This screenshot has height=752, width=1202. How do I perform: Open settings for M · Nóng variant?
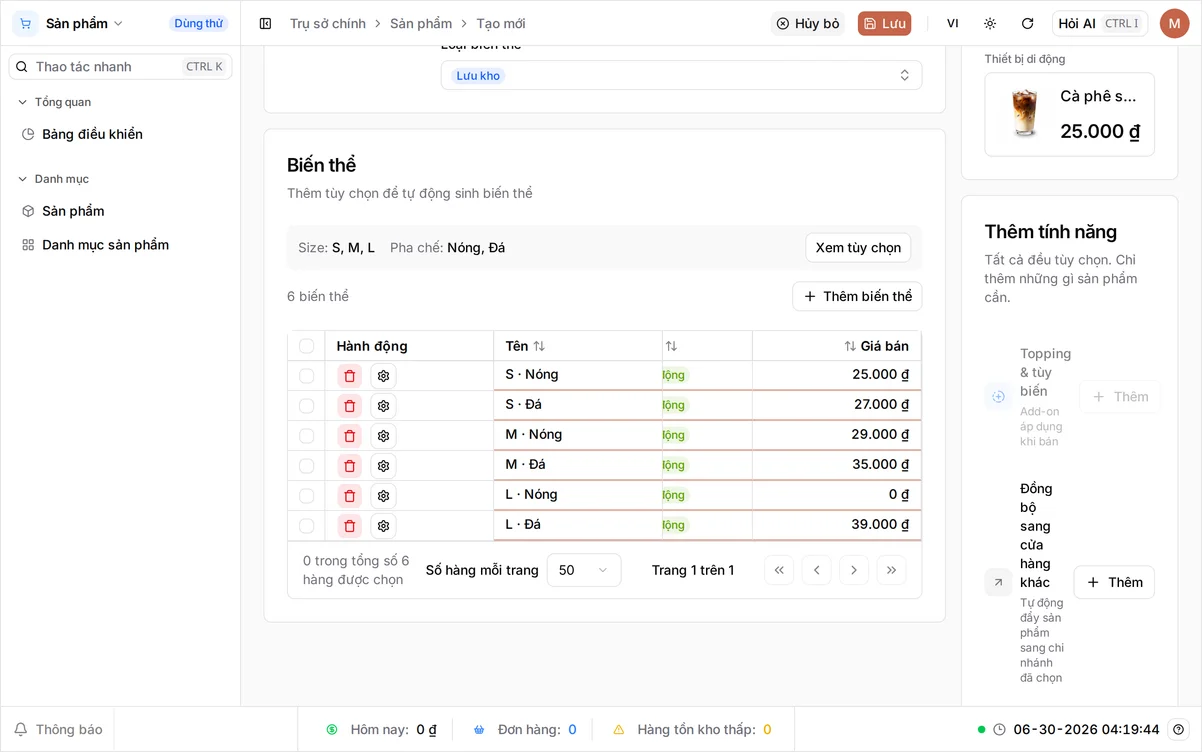click(383, 436)
